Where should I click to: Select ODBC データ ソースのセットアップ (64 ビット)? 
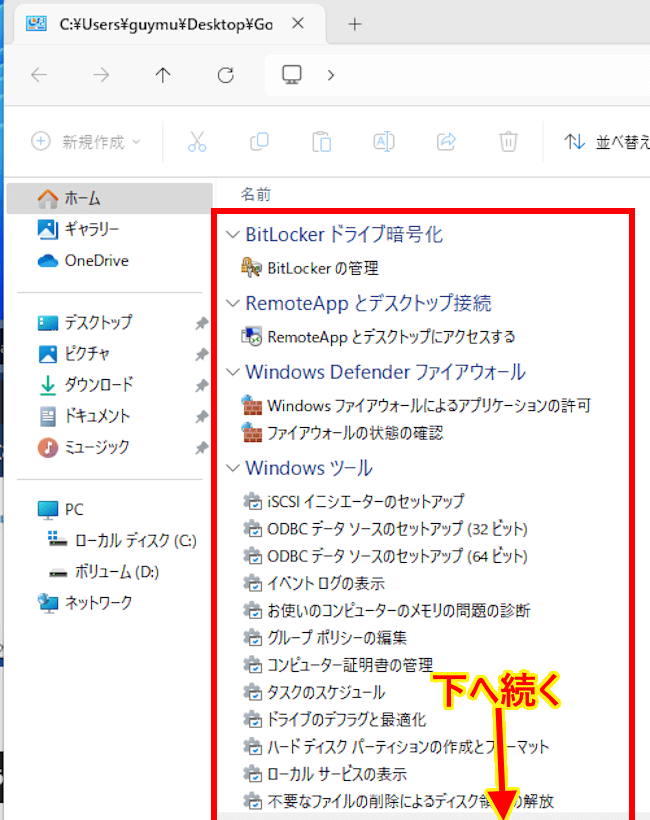tap(386, 556)
